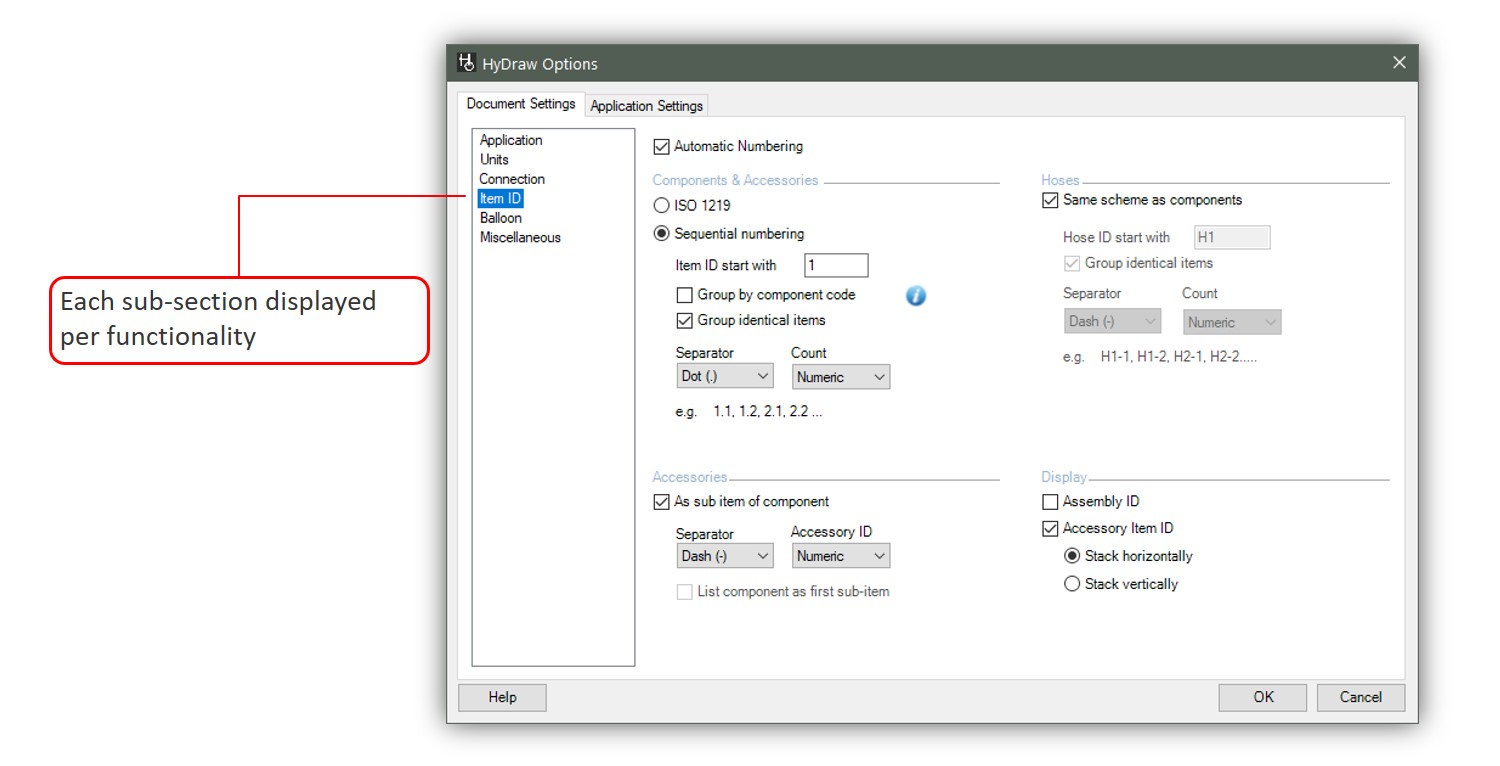
Task: Toggle the Automatic Numbering checkbox
Action: (661, 147)
